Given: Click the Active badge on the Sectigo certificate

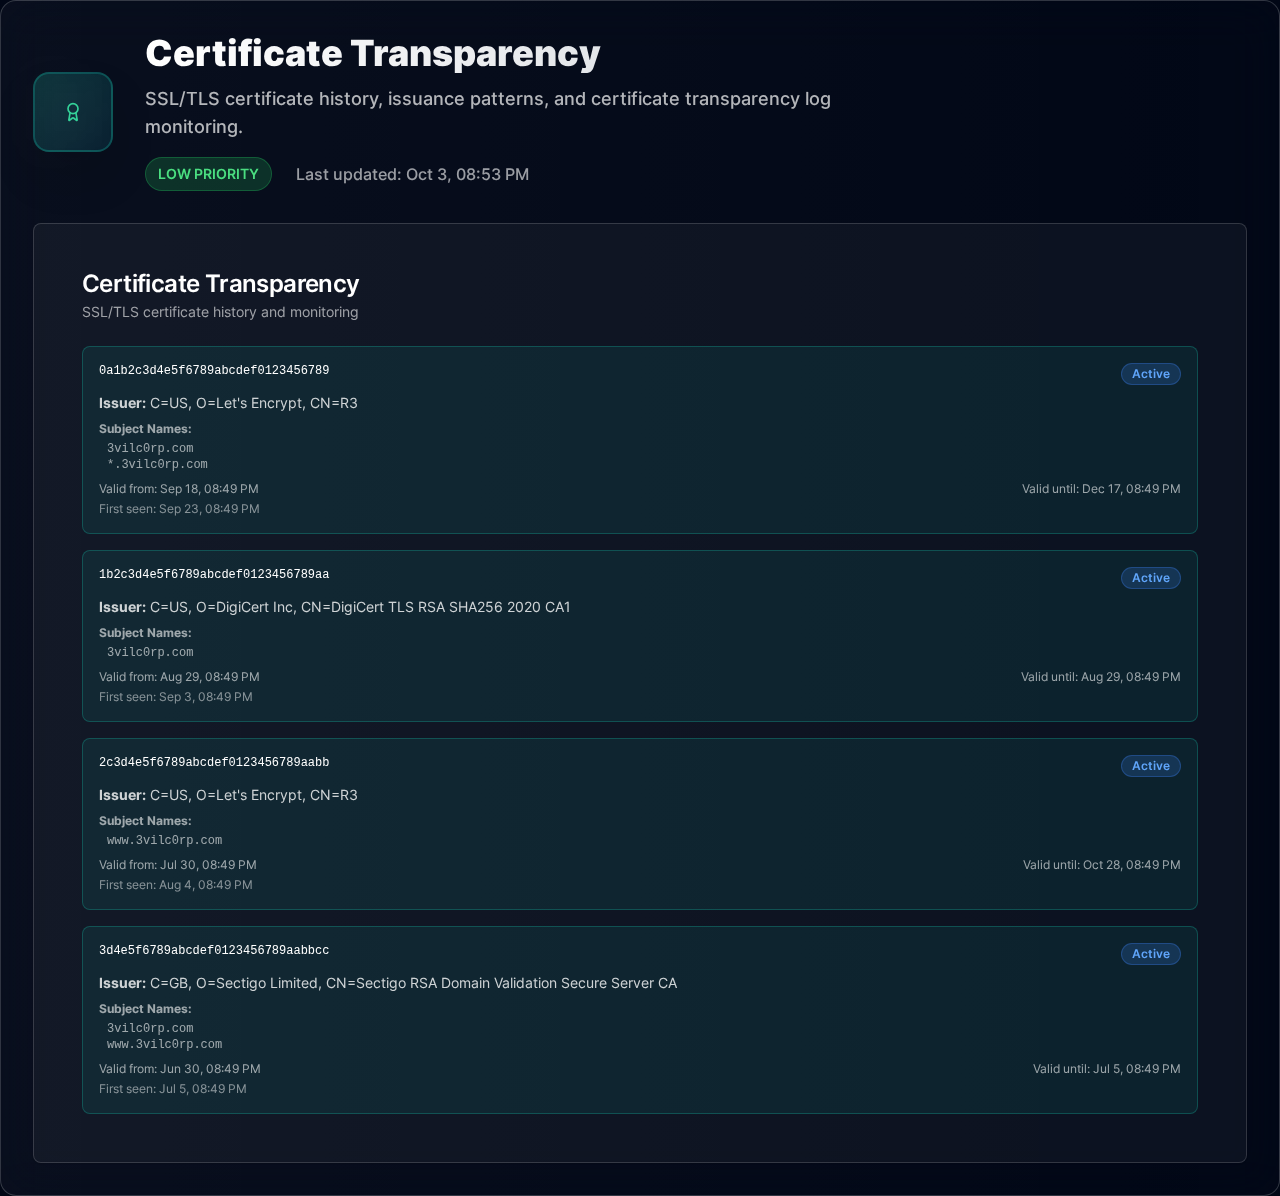Looking at the screenshot, I should [x=1150, y=954].
